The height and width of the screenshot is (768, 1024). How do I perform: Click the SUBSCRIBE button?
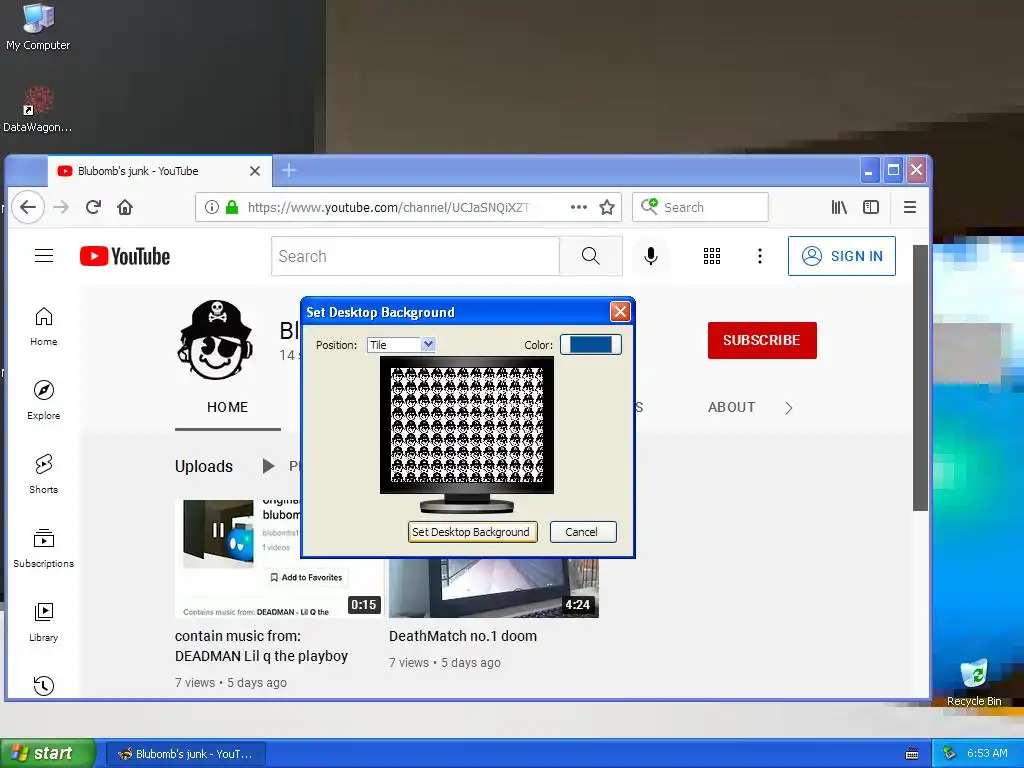(x=761, y=340)
